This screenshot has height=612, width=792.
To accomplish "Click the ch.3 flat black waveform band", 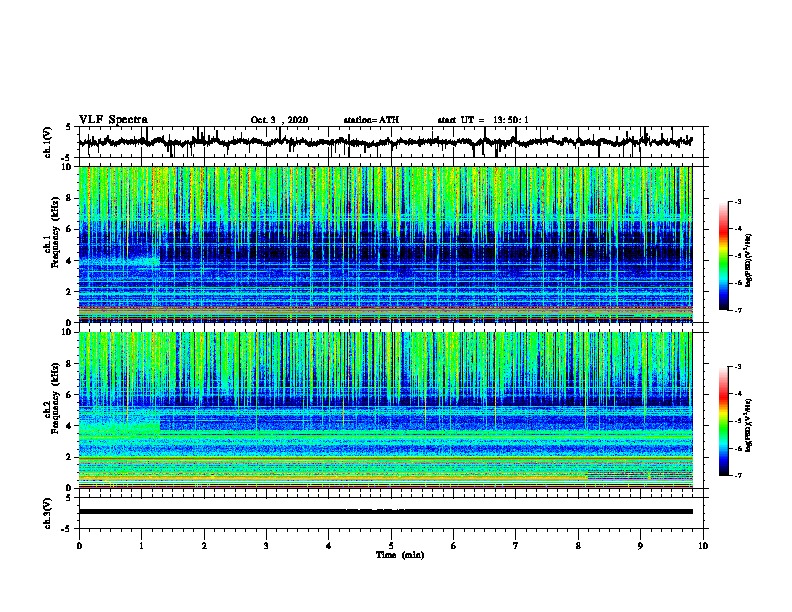I will (385, 512).
